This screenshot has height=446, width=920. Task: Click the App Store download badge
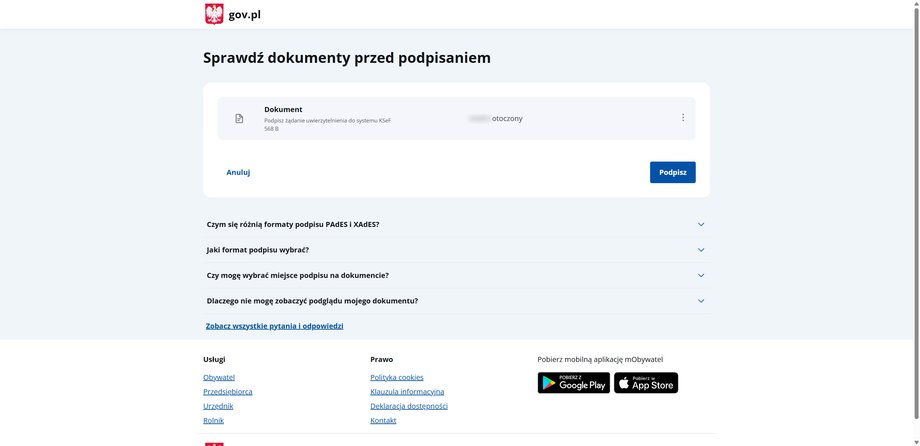click(x=646, y=383)
